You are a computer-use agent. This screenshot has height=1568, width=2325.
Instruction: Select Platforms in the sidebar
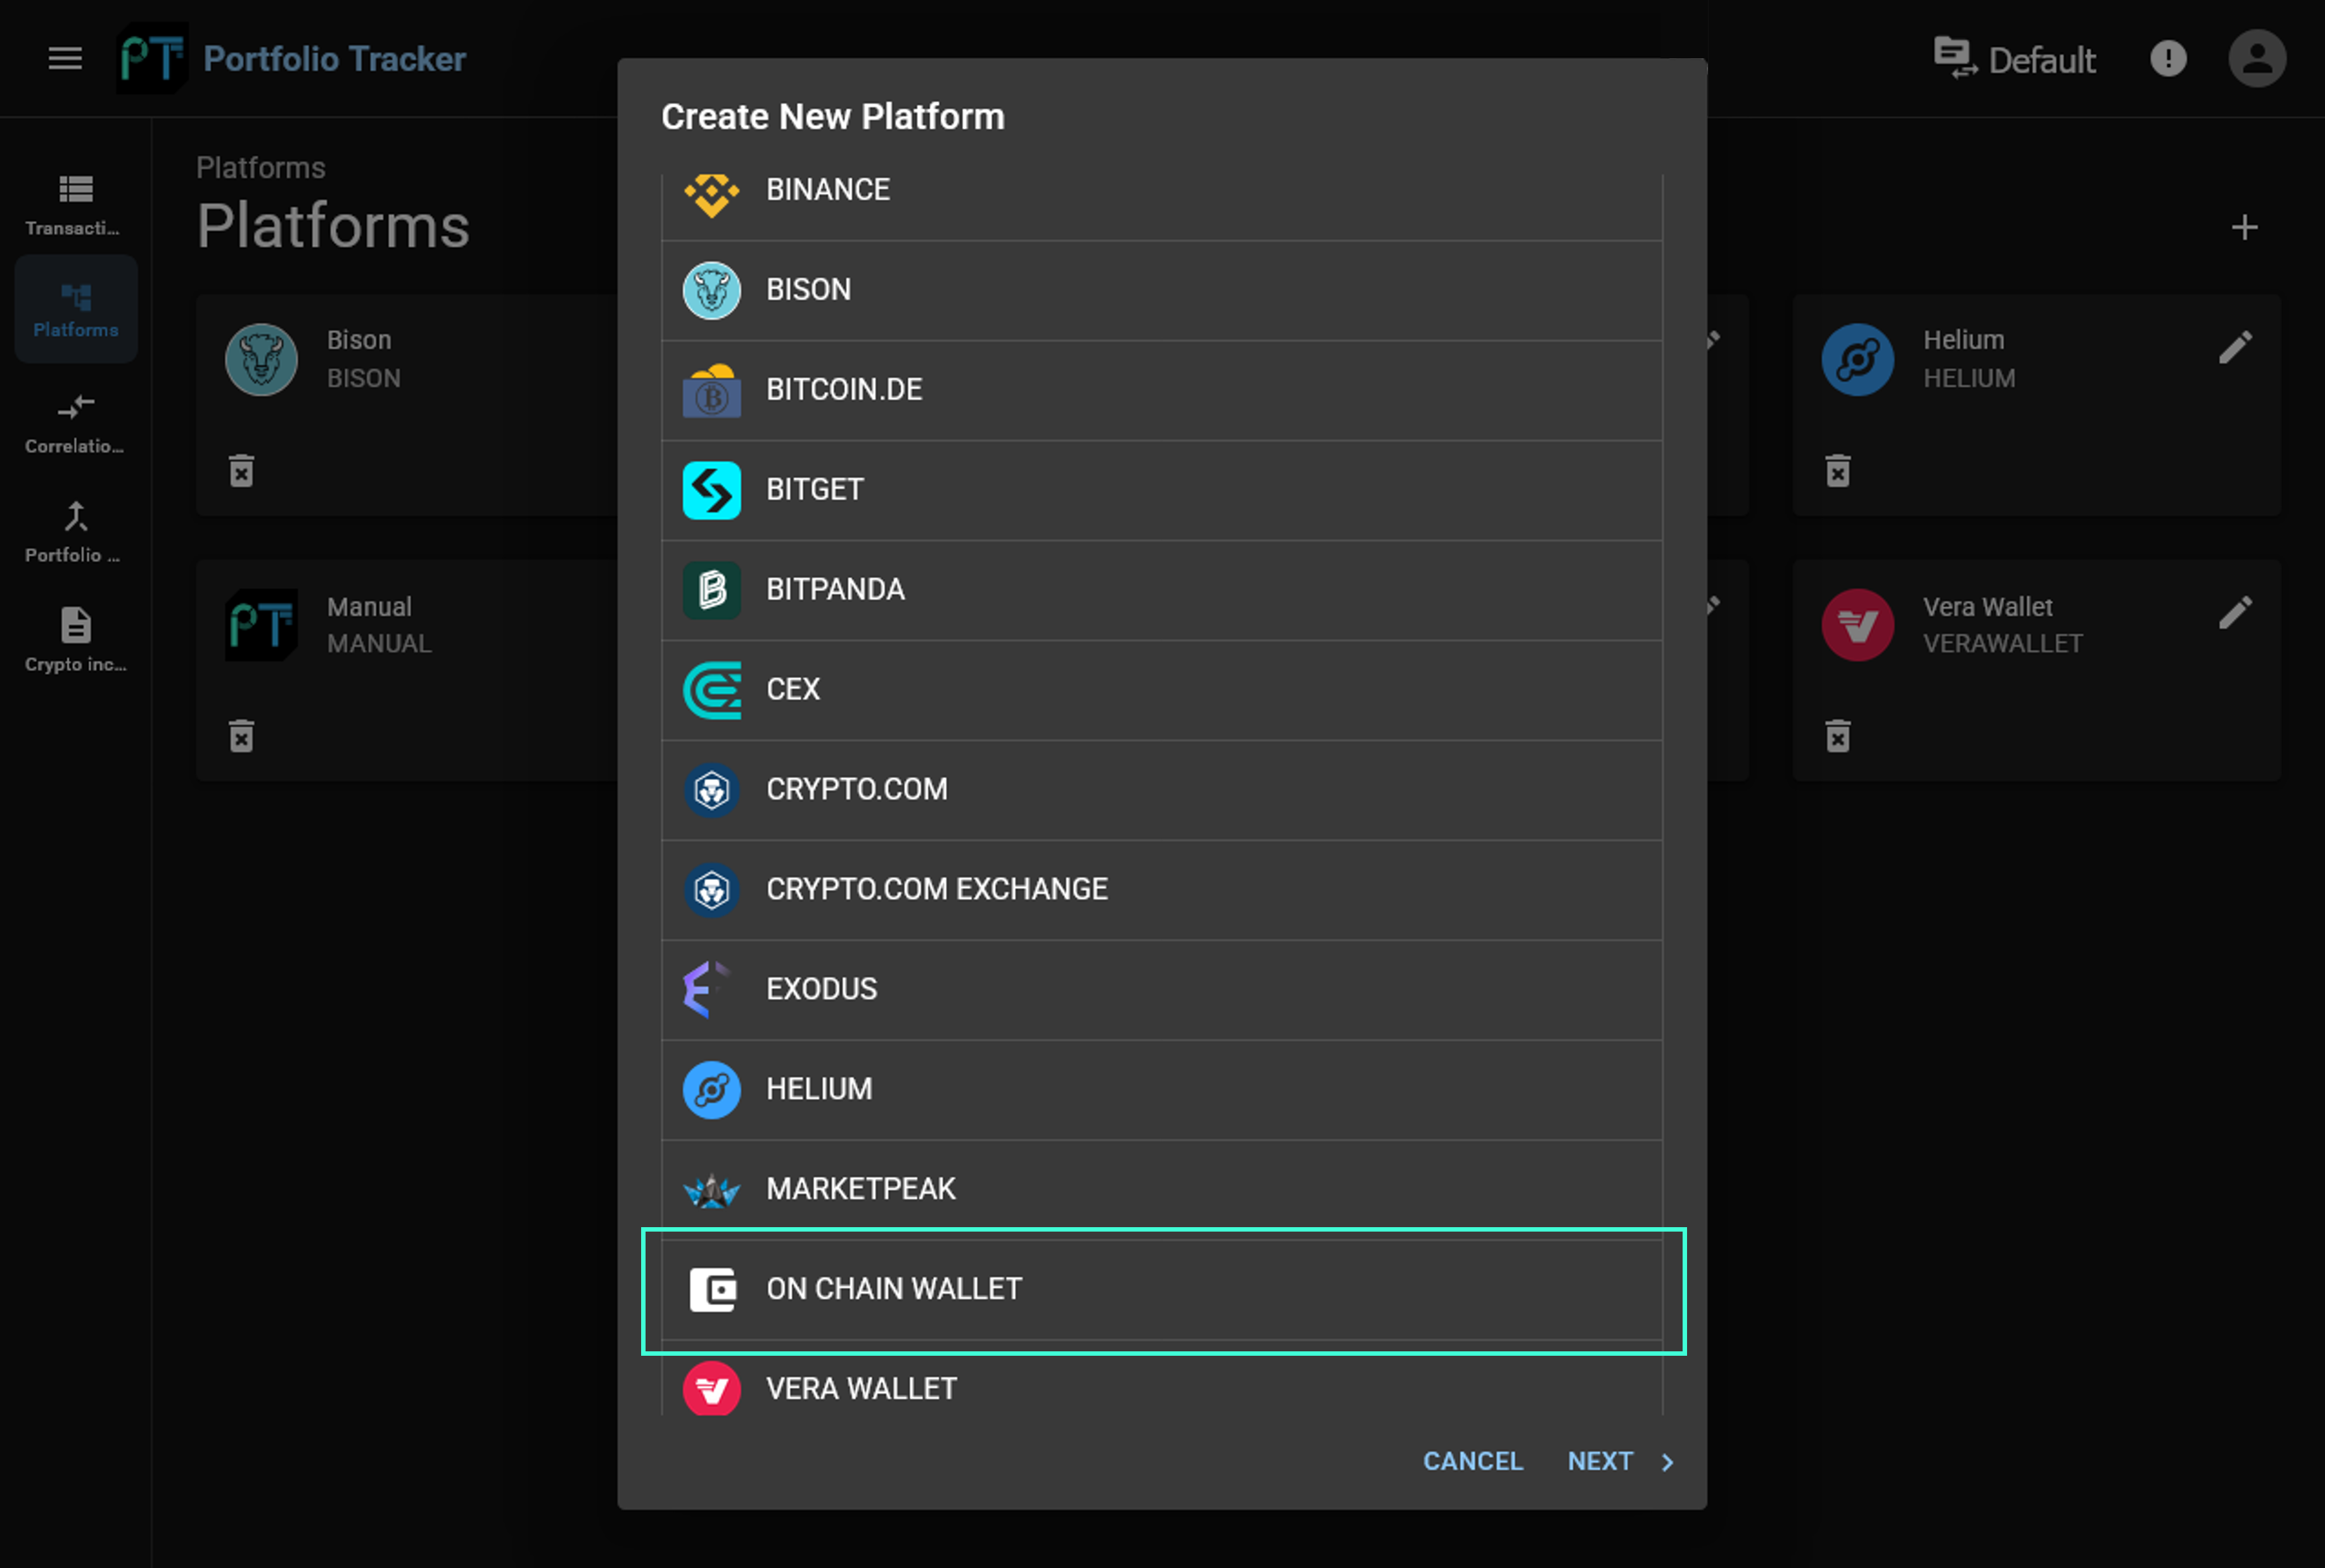click(x=76, y=309)
